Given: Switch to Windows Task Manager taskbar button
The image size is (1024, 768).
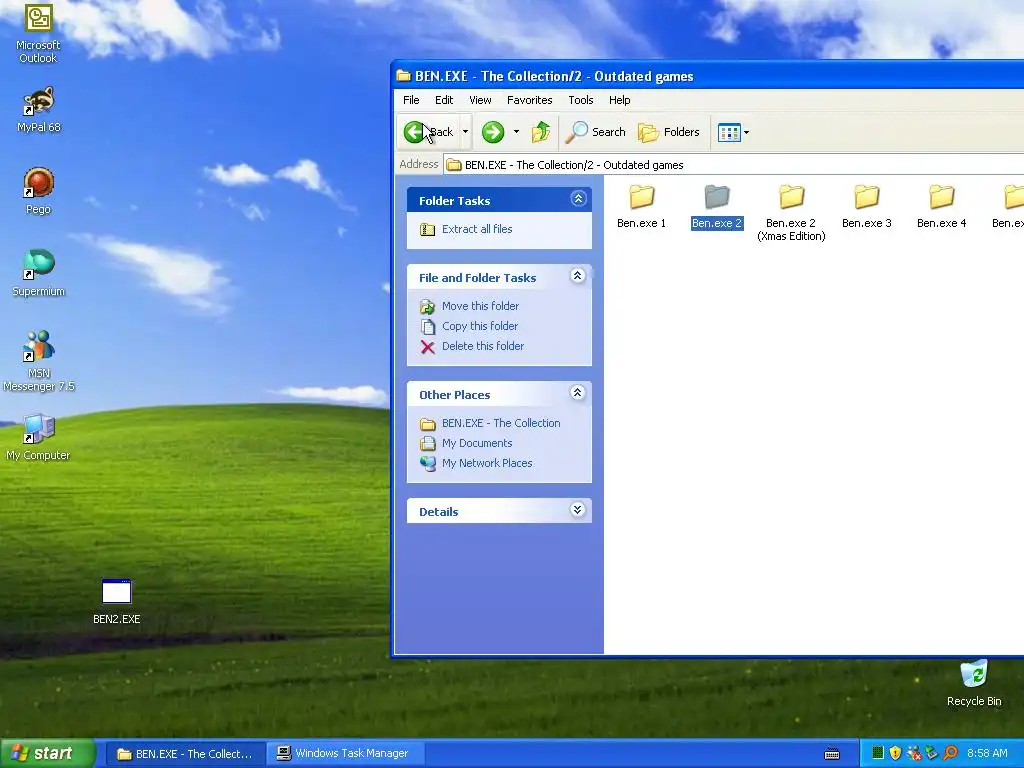Looking at the screenshot, I should pos(345,754).
